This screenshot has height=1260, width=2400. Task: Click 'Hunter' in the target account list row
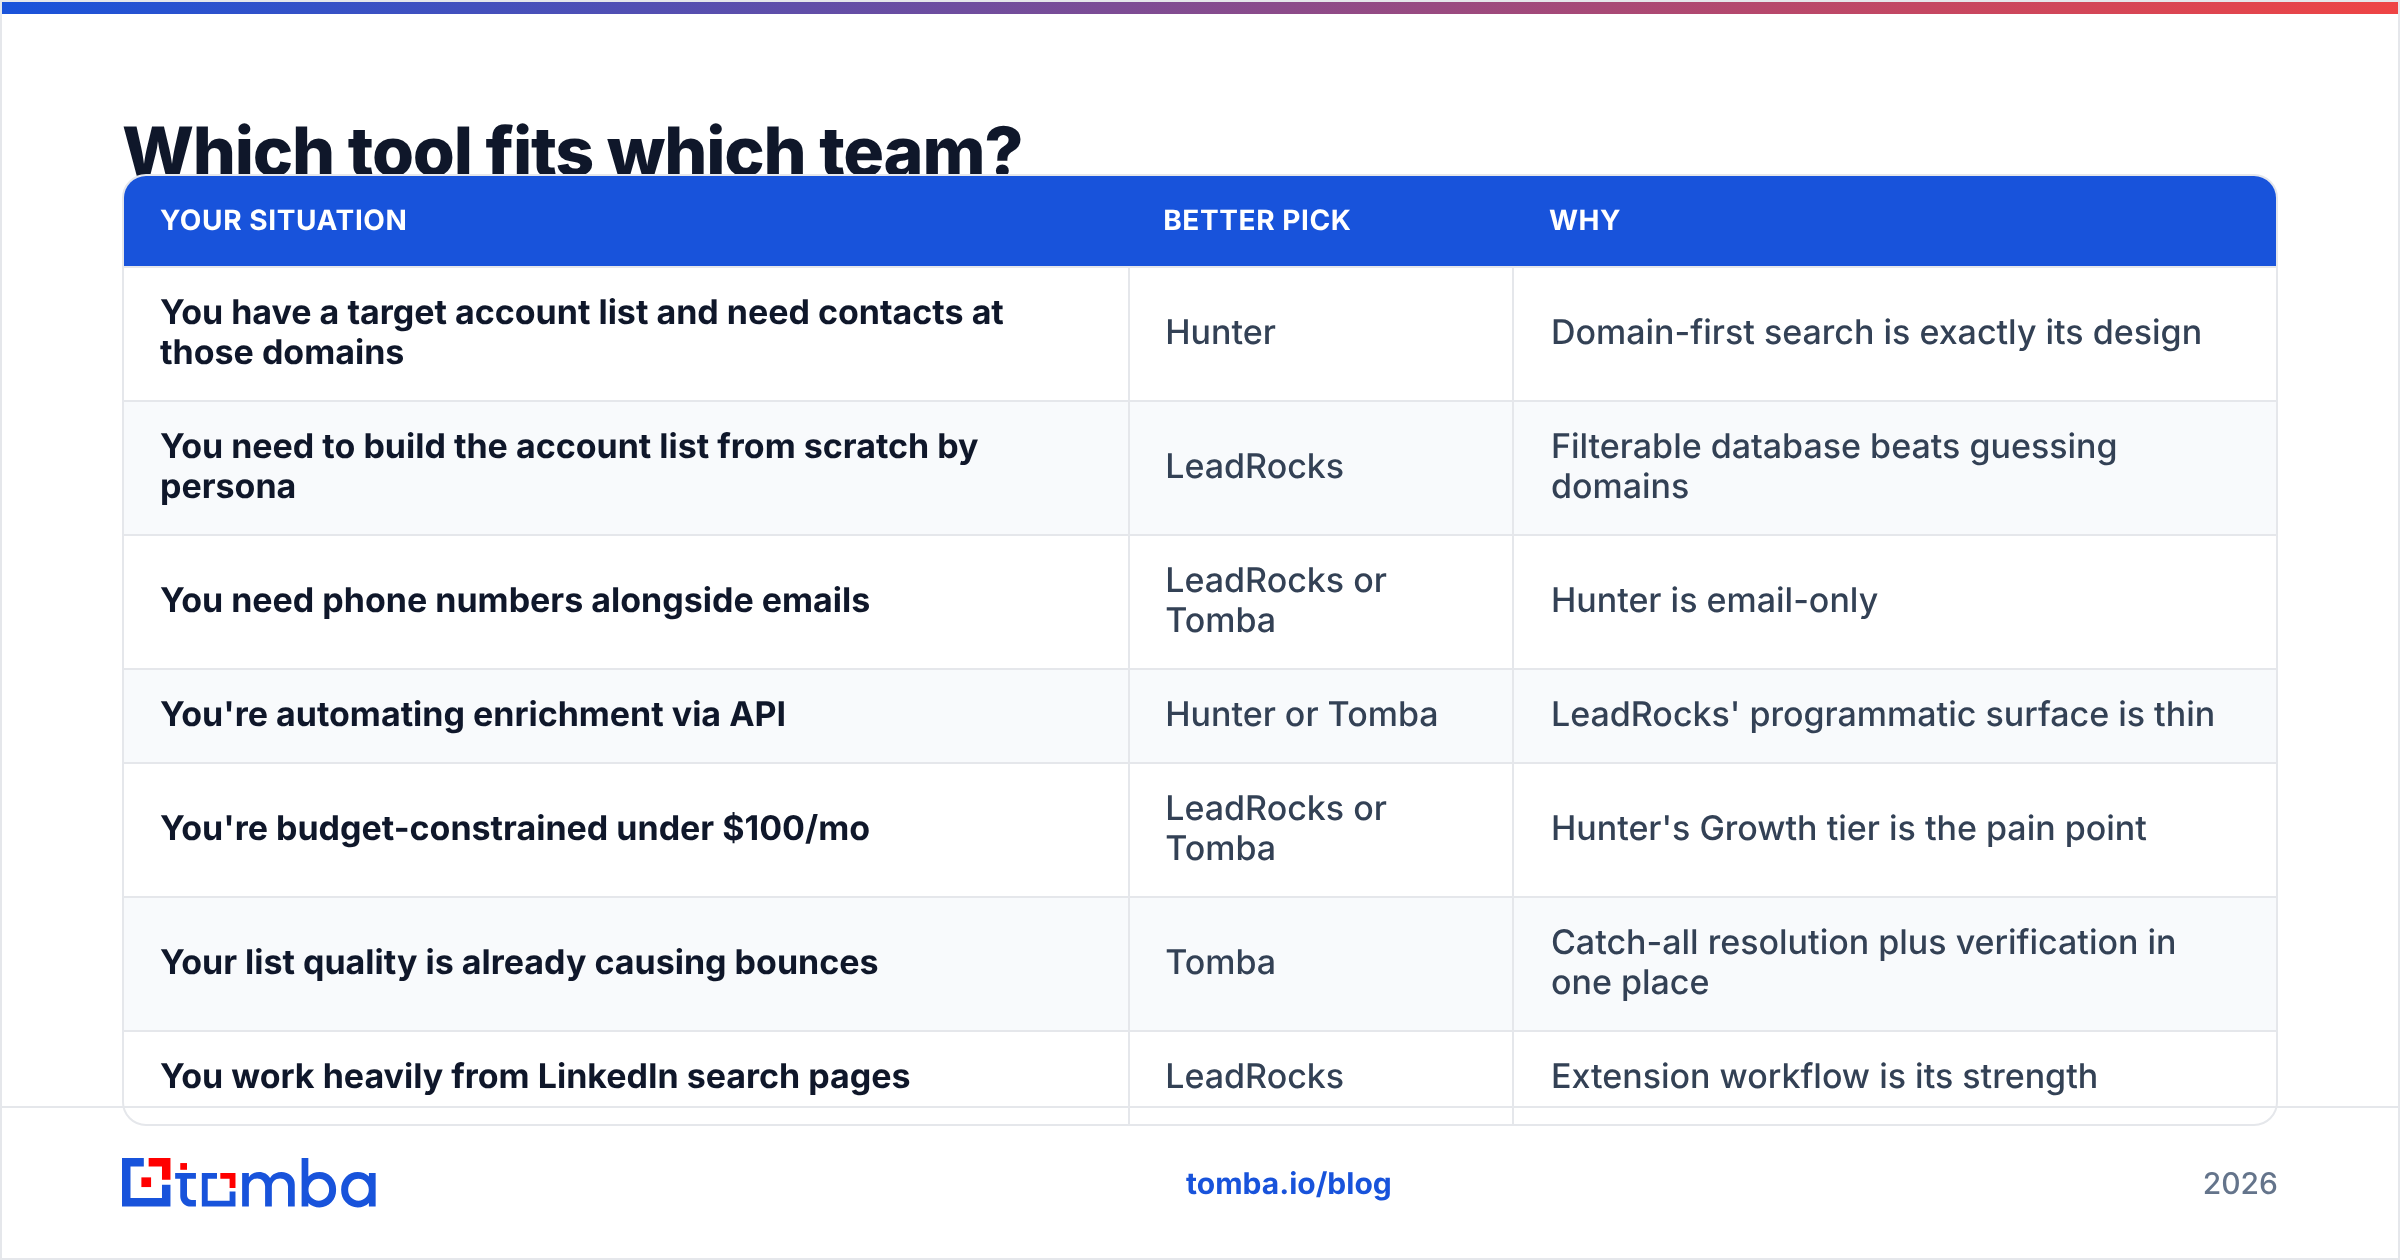(x=1220, y=332)
